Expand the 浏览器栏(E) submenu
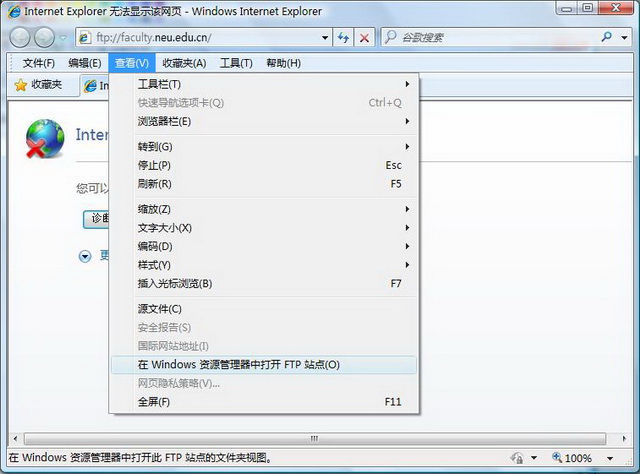Screen dimensions: 640x474 pyautogui.click(x=264, y=121)
